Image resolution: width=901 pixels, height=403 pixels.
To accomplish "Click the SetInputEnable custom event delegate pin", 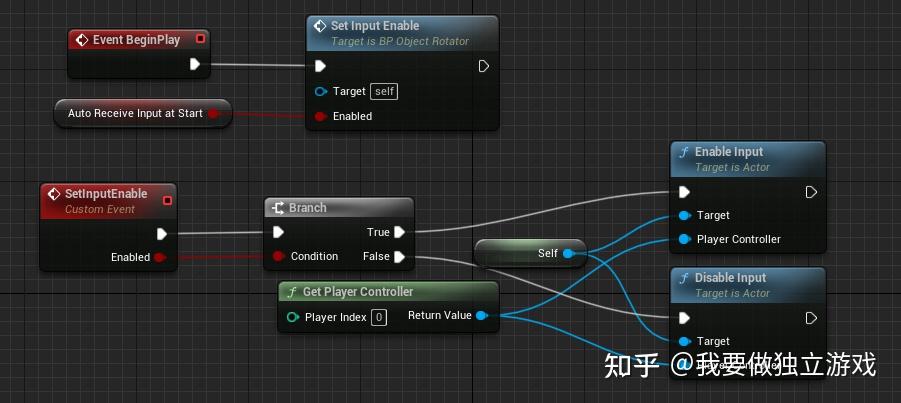I will click(x=167, y=200).
